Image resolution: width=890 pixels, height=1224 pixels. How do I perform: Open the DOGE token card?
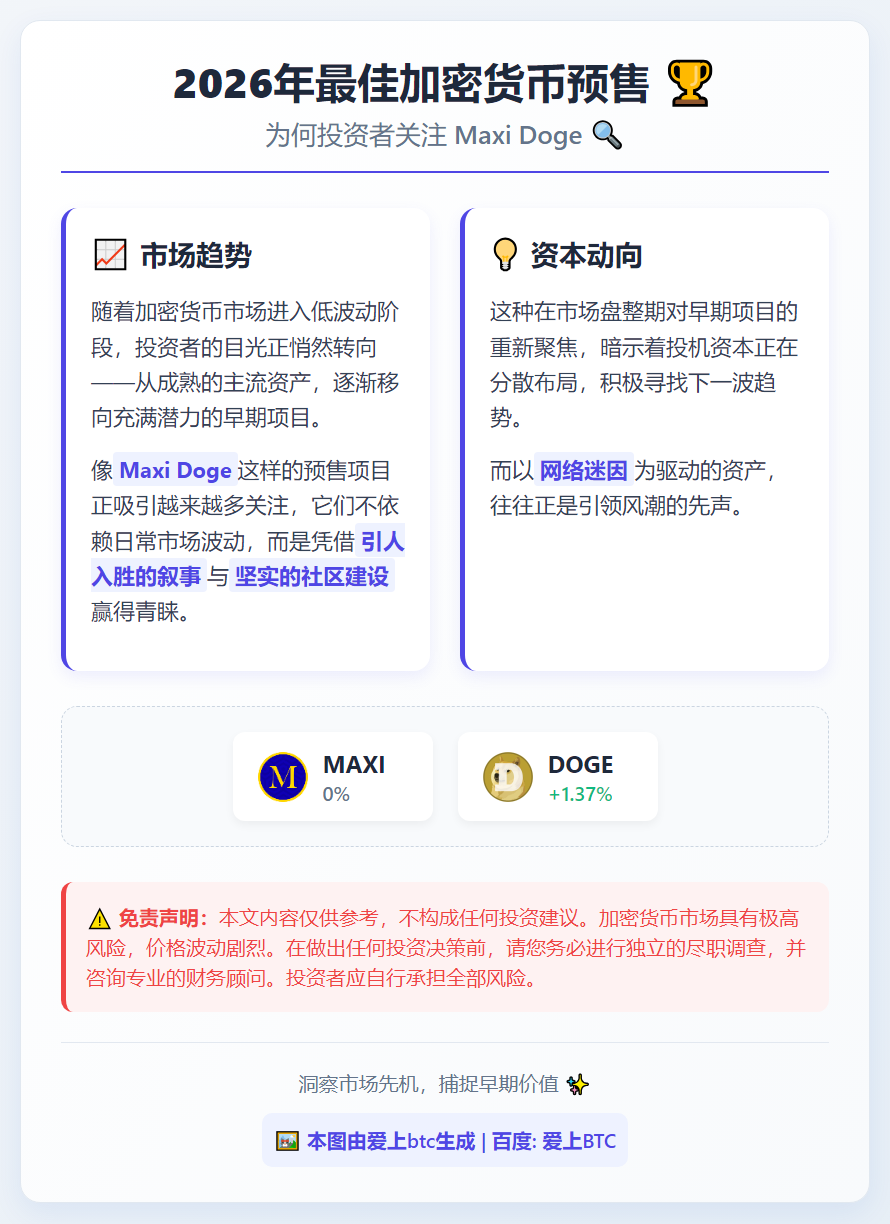click(558, 777)
